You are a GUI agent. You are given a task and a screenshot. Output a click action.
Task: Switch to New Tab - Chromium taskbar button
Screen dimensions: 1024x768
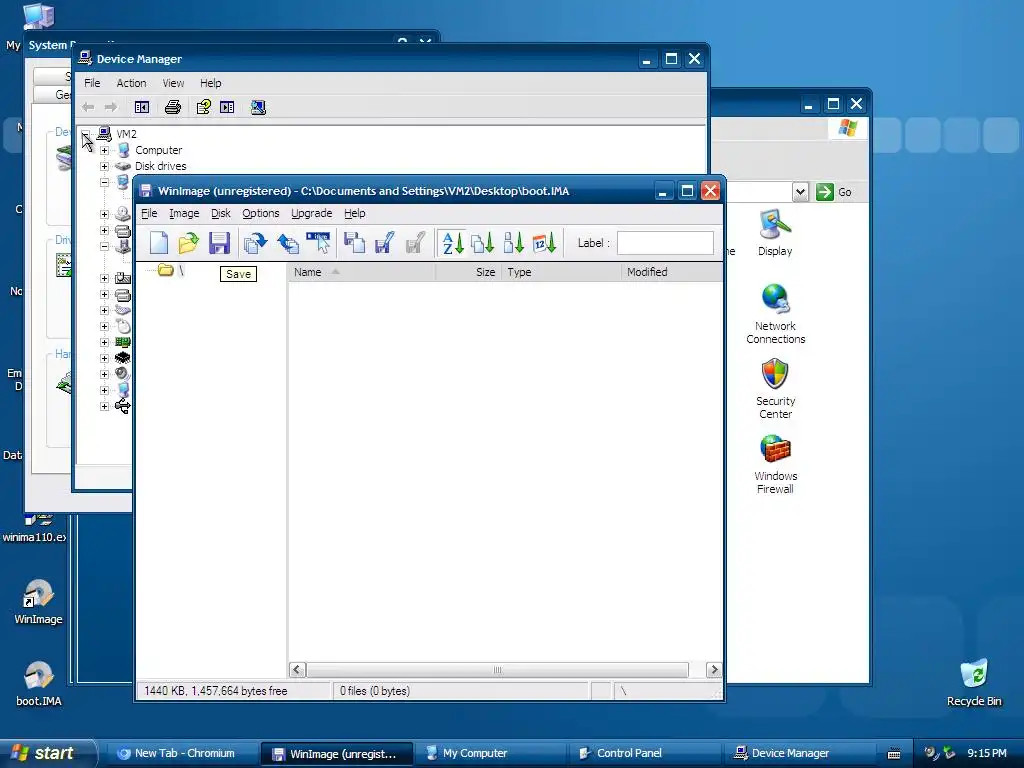coord(183,754)
